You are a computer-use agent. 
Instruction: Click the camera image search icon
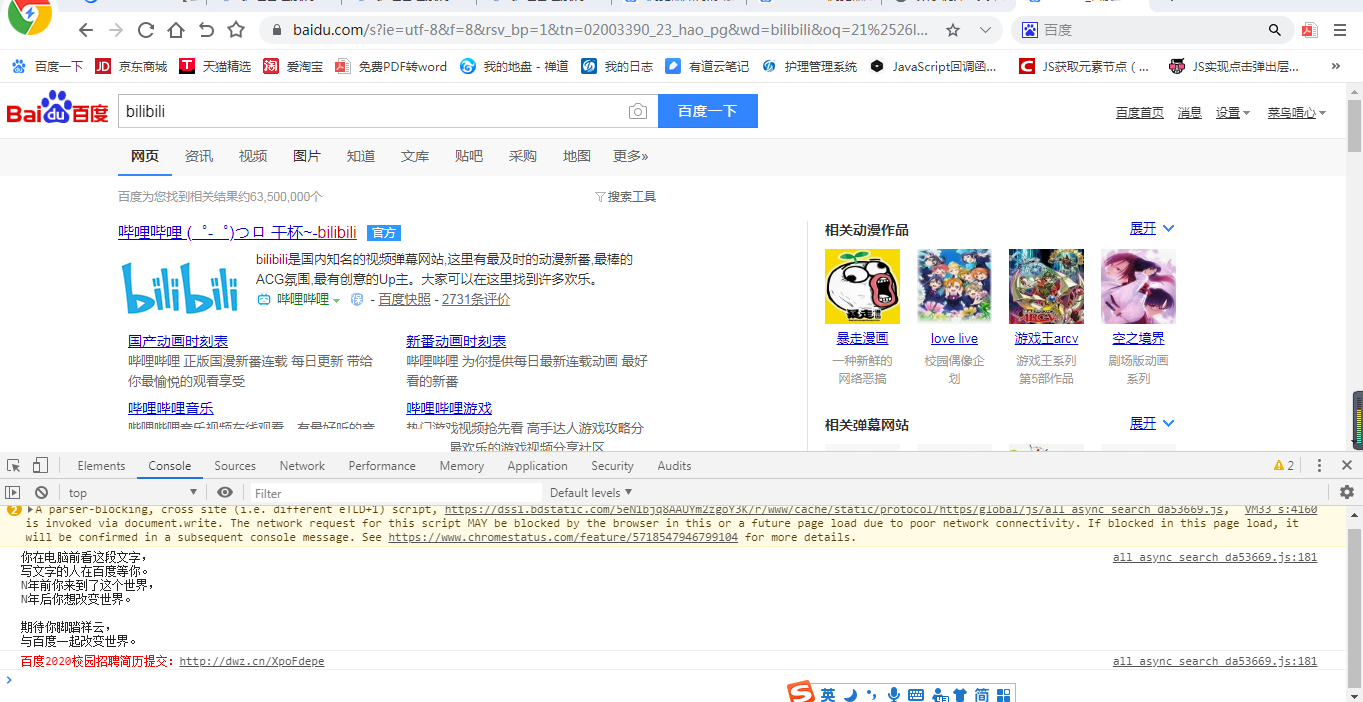coord(637,111)
